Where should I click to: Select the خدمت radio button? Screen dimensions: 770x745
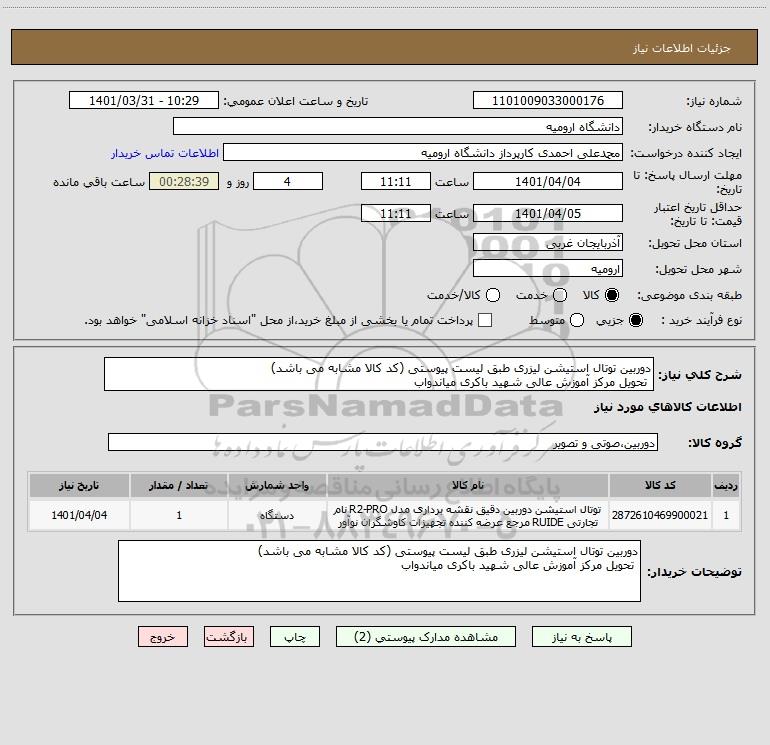(x=560, y=295)
